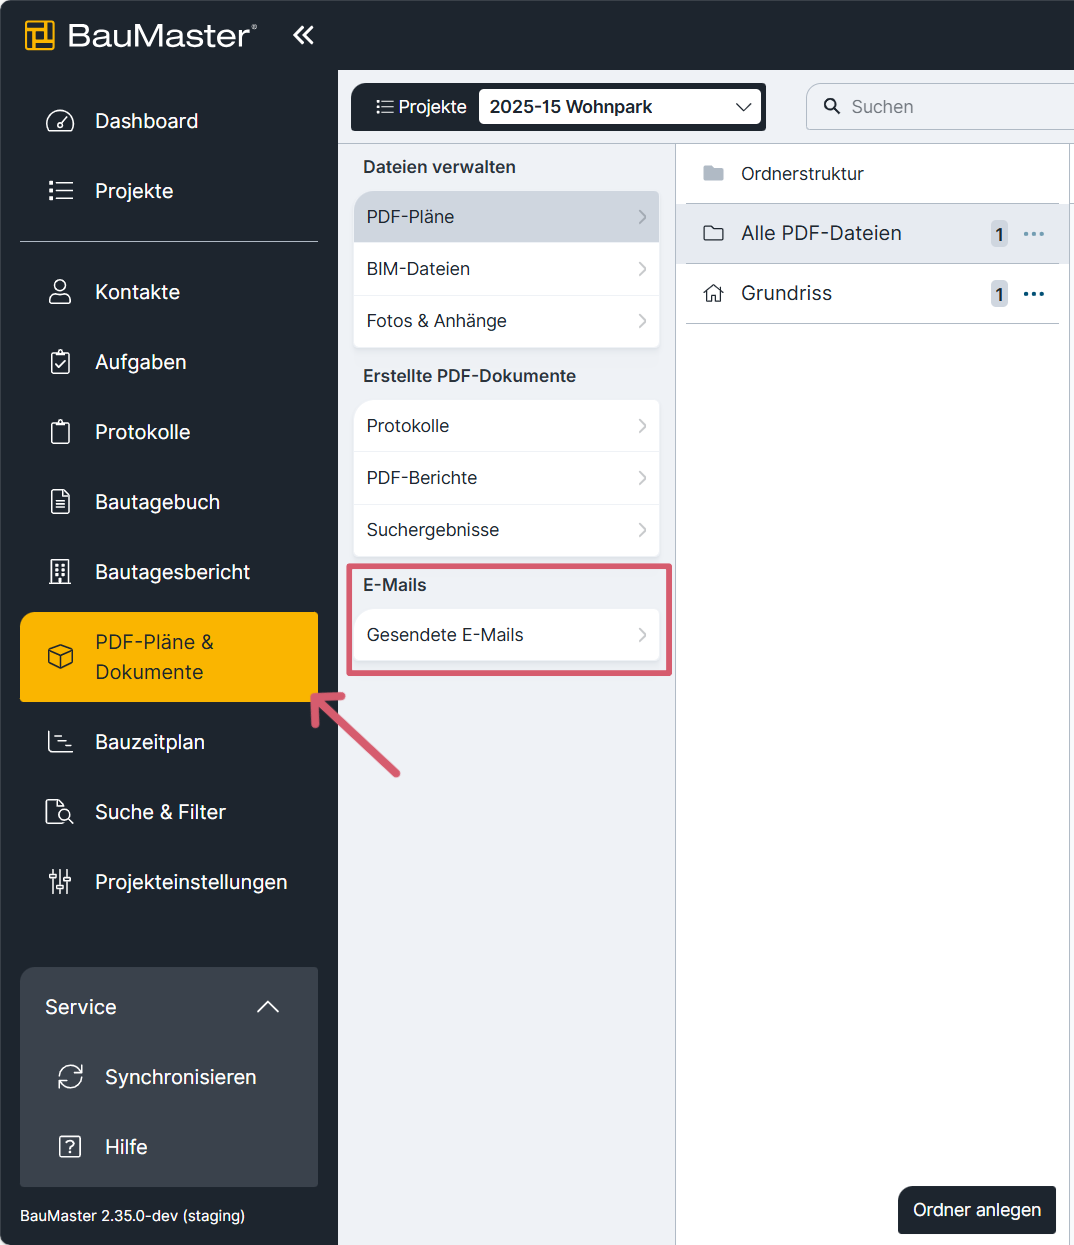Open project dropdown 2025-15 Wohnpark
This screenshot has height=1245, width=1074.
coord(620,107)
